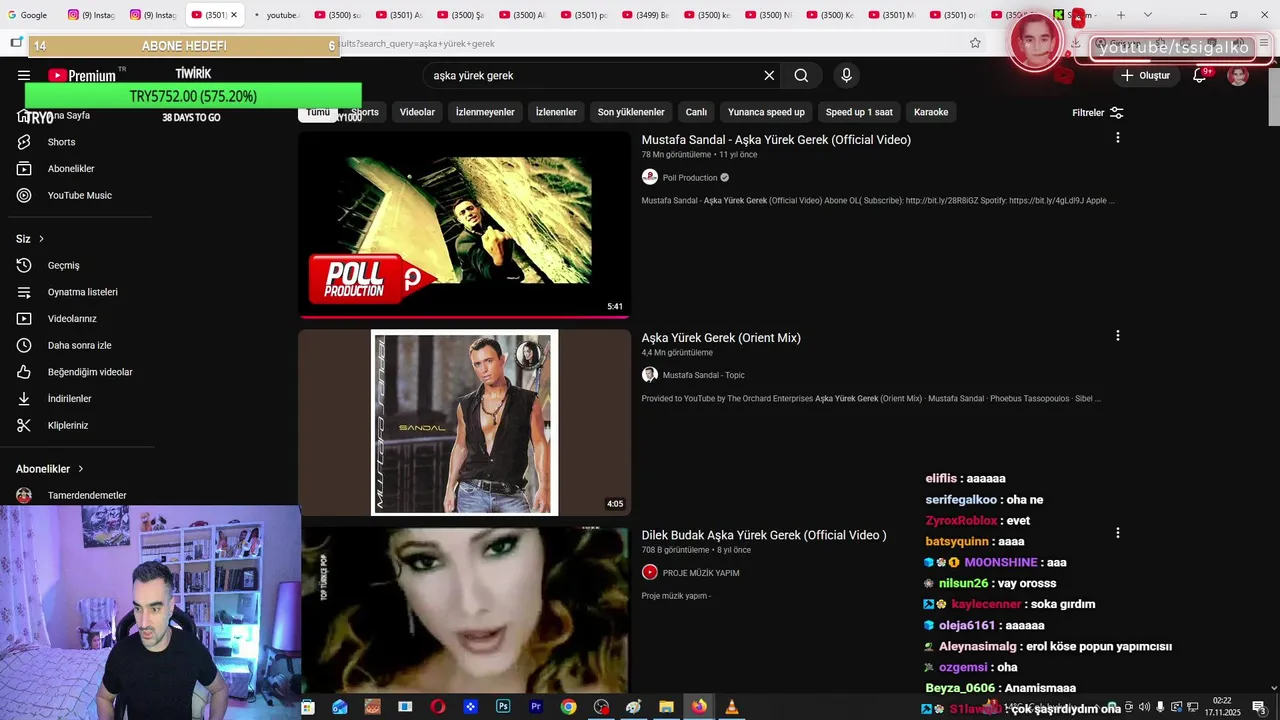The width and height of the screenshot is (1280, 720).
Task: Bookmark this page with star icon
Action: 975,43
